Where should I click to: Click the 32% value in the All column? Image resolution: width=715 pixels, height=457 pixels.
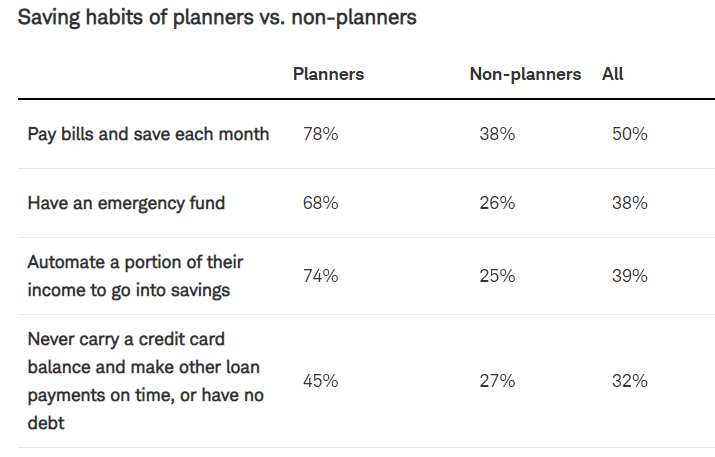630,381
